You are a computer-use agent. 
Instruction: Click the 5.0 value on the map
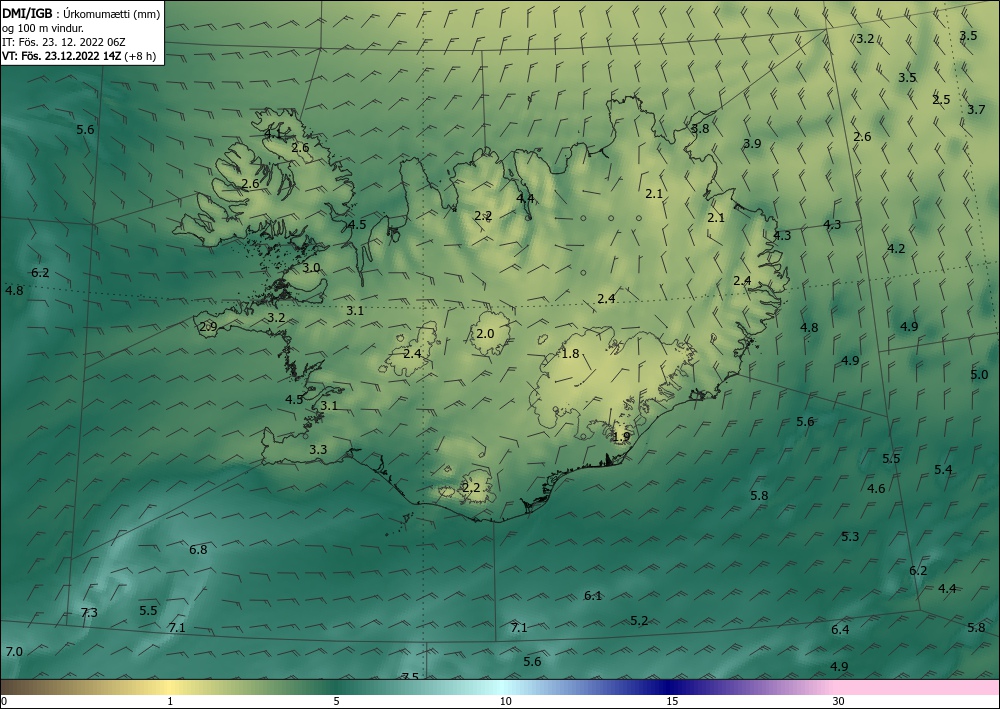click(979, 374)
